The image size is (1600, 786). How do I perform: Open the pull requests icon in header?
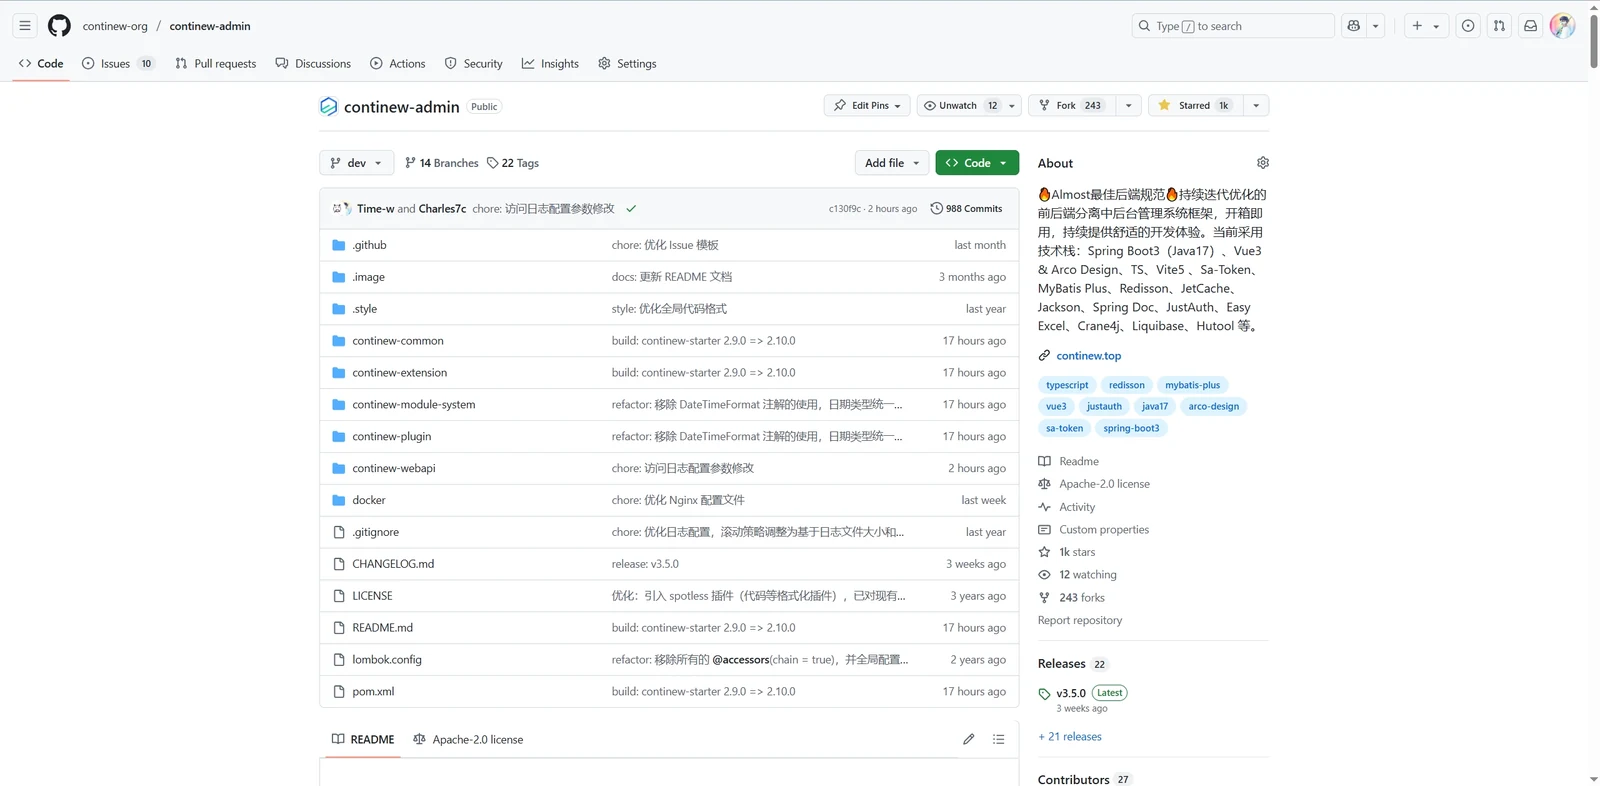click(1499, 26)
